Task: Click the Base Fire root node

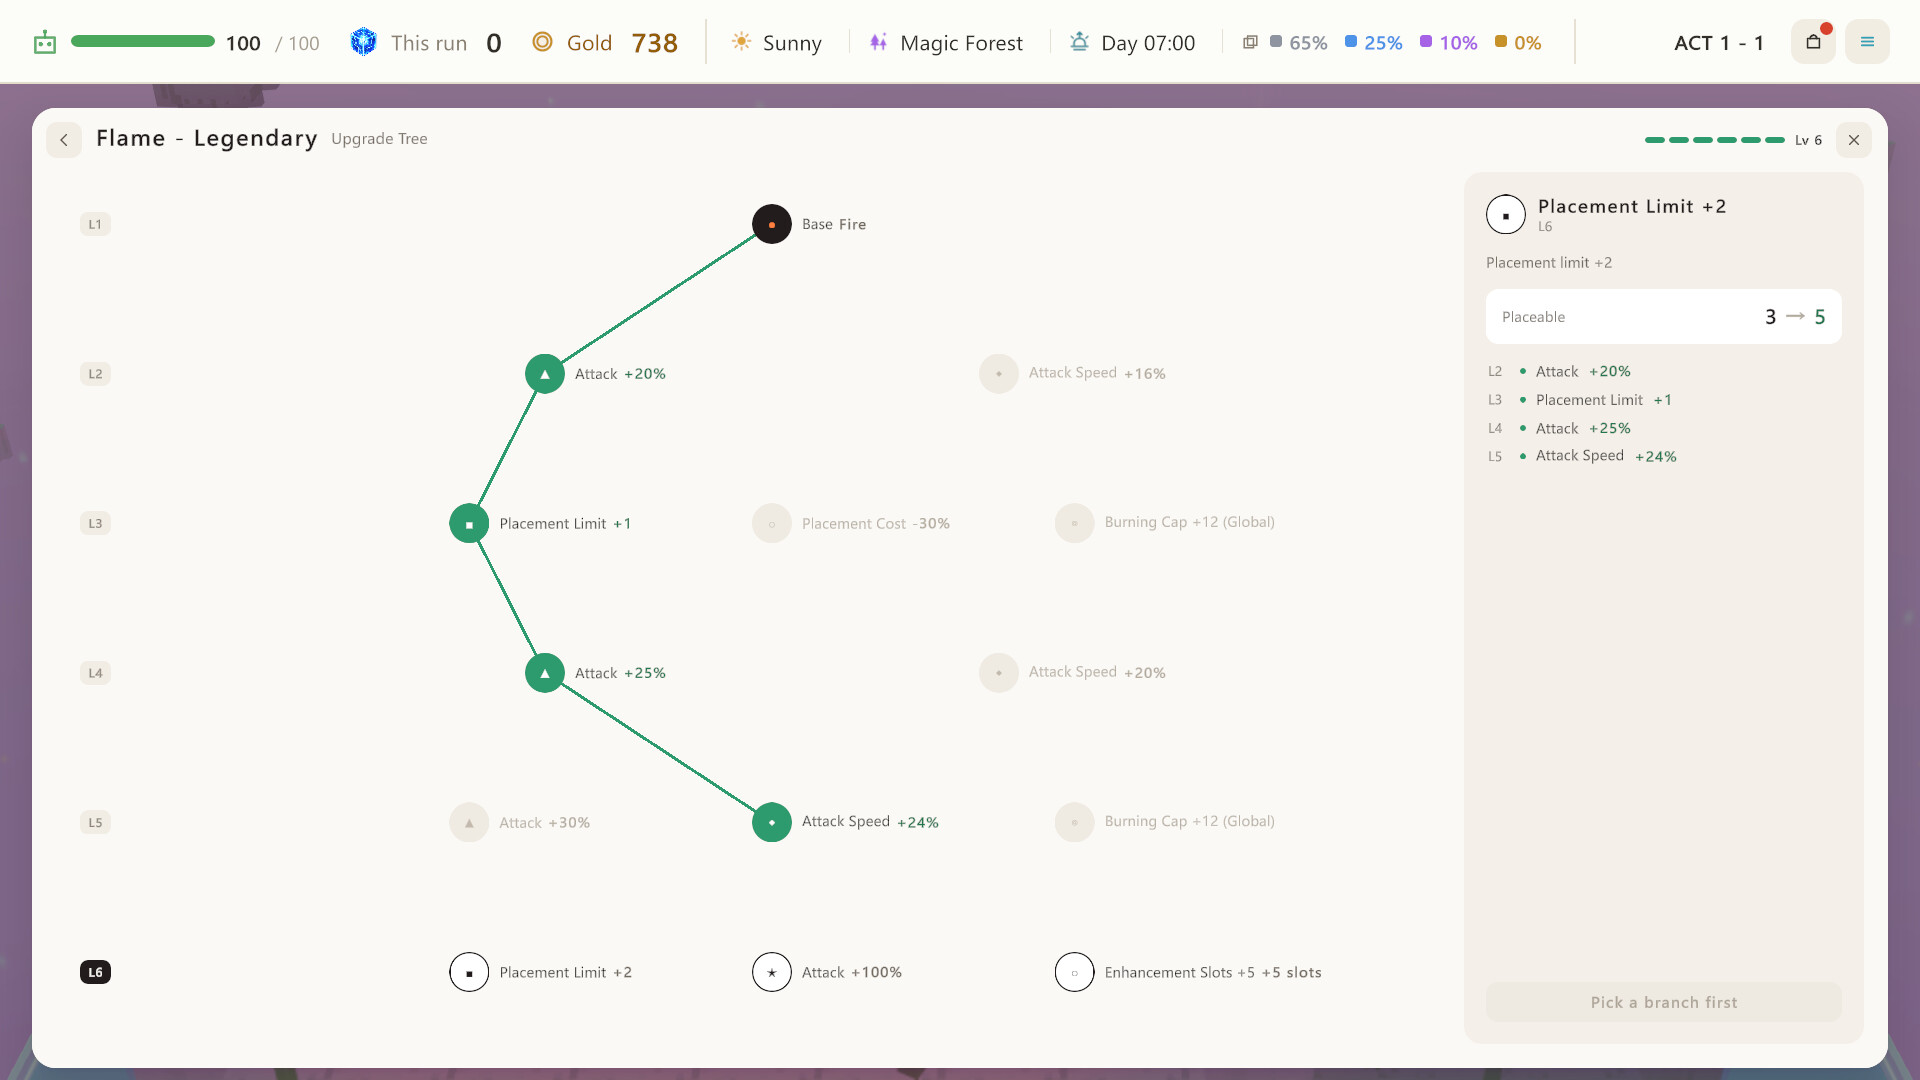Action: tap(771, 224)
